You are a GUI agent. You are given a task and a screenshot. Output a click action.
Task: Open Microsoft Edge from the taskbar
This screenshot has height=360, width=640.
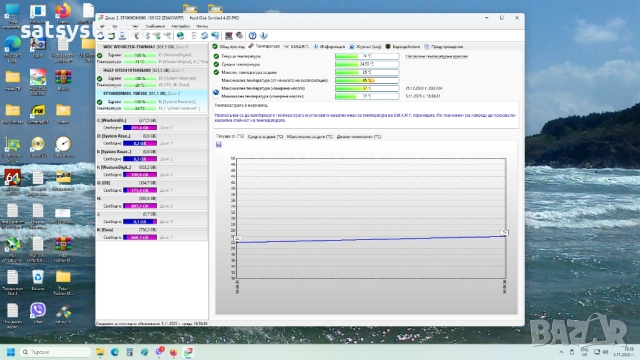(115, 352)
